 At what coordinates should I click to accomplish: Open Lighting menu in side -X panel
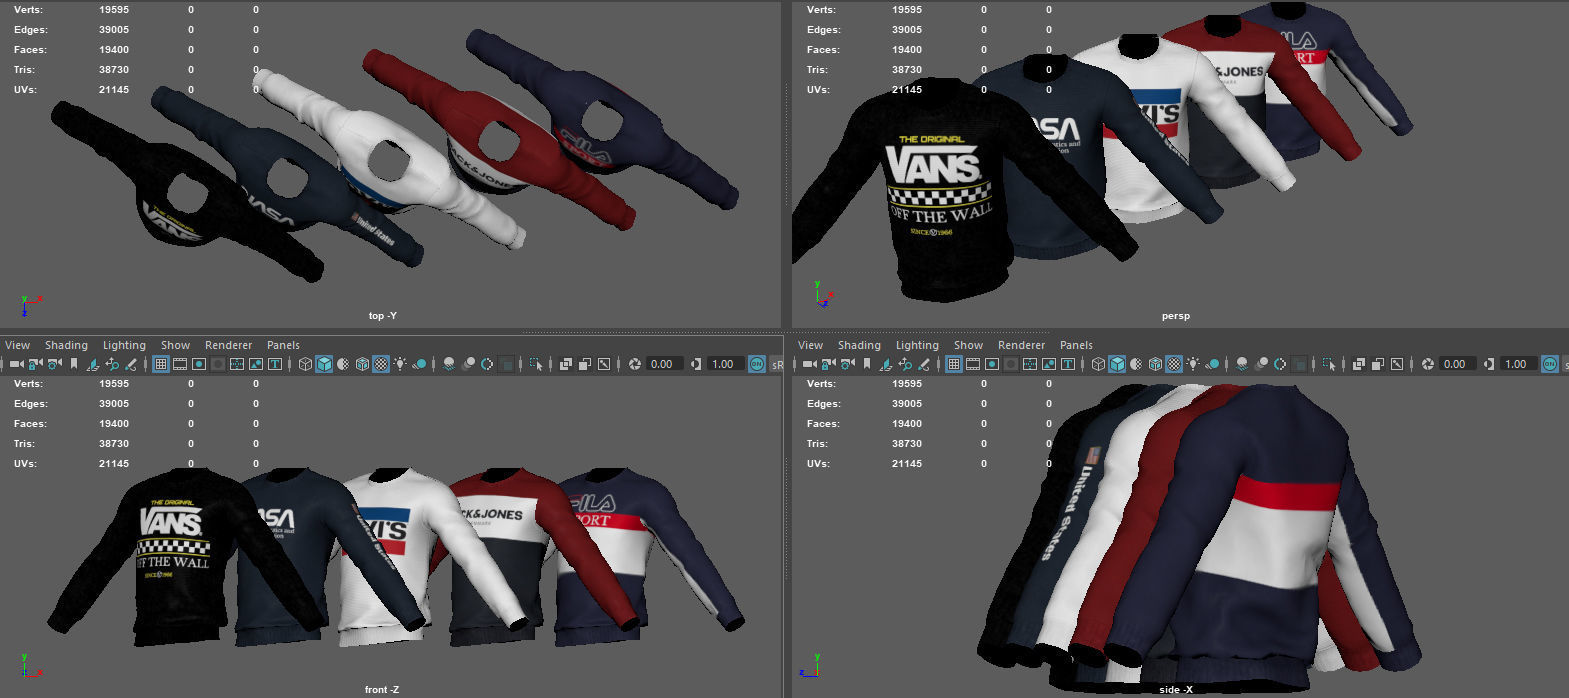click(917, 345)
